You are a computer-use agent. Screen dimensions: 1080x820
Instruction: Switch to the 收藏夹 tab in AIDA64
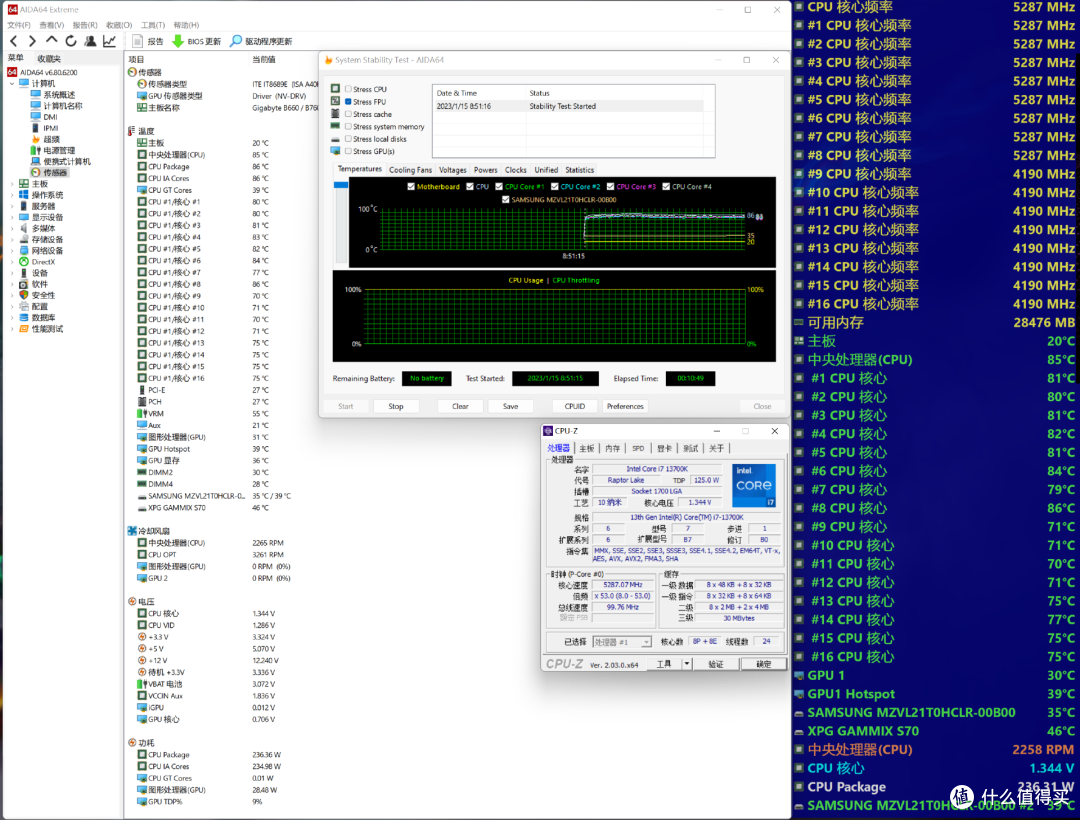point(49,59)
